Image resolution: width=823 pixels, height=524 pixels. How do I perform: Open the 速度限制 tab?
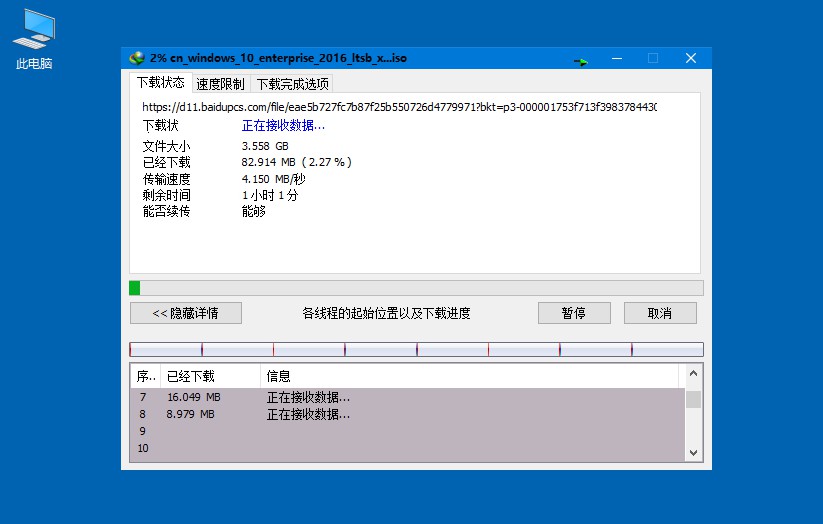[220, 84]
